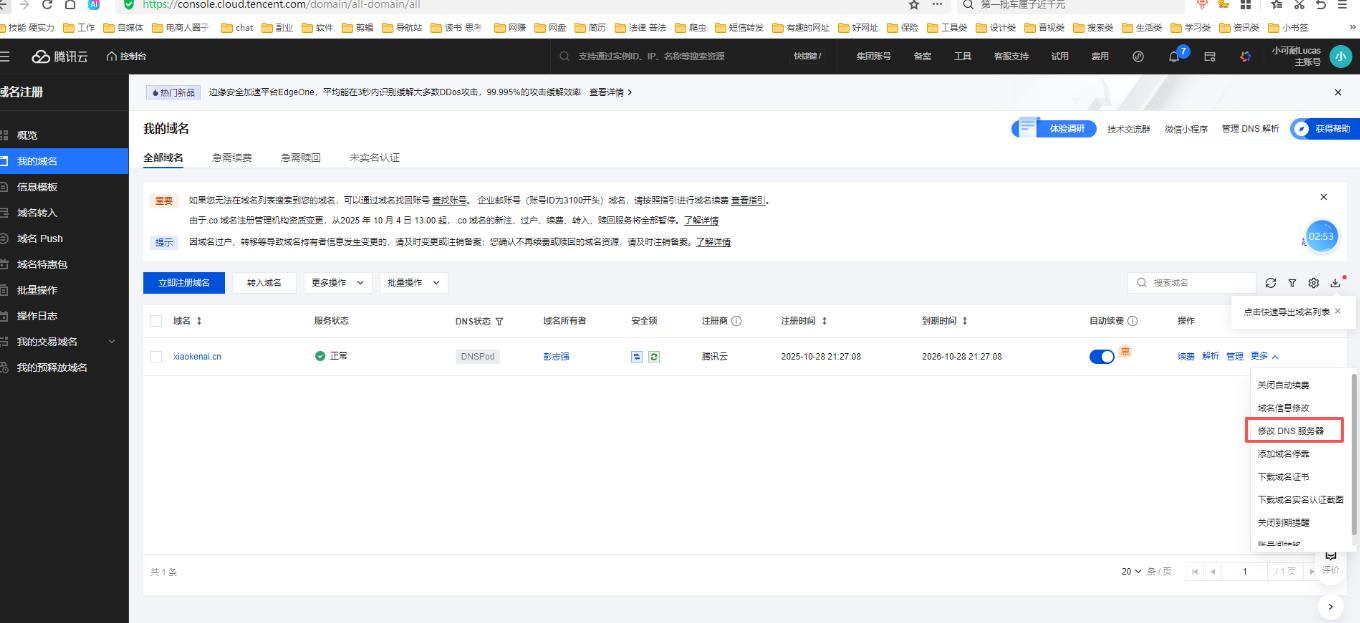This screenshot has width=1360, height=623.
Task: Expand the 更多操作 dropdown
Action: pyautogui.click(x=338, y=283)
